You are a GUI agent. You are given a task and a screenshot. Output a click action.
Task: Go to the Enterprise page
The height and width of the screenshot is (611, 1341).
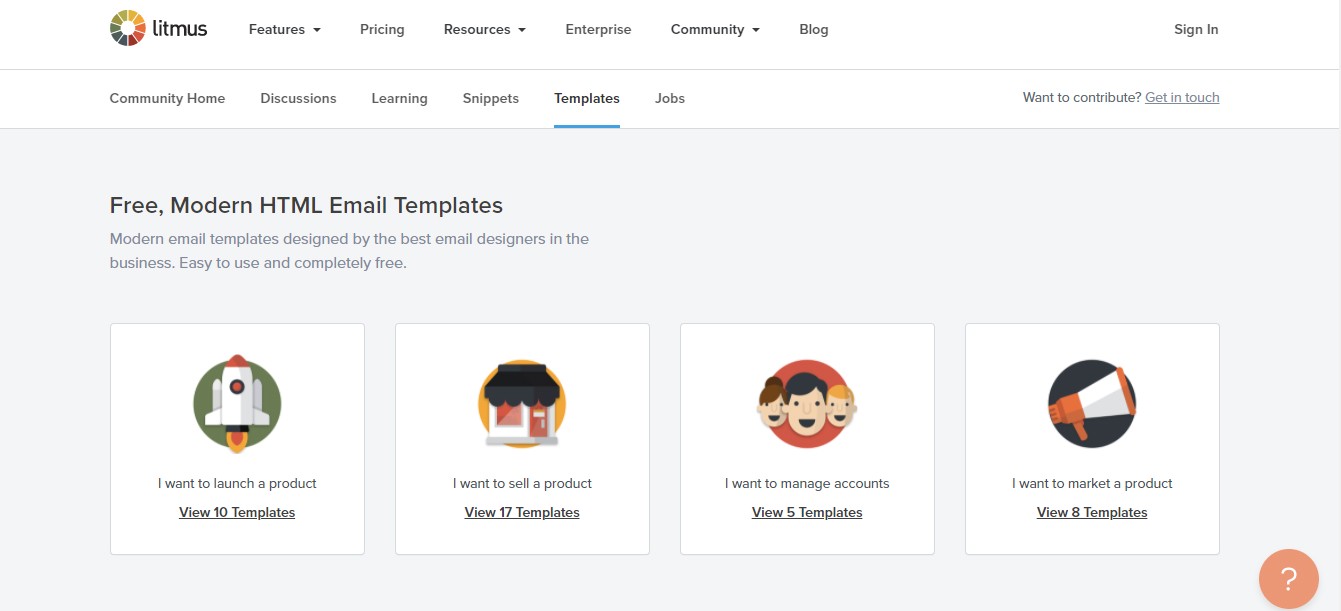click(598, 30)
